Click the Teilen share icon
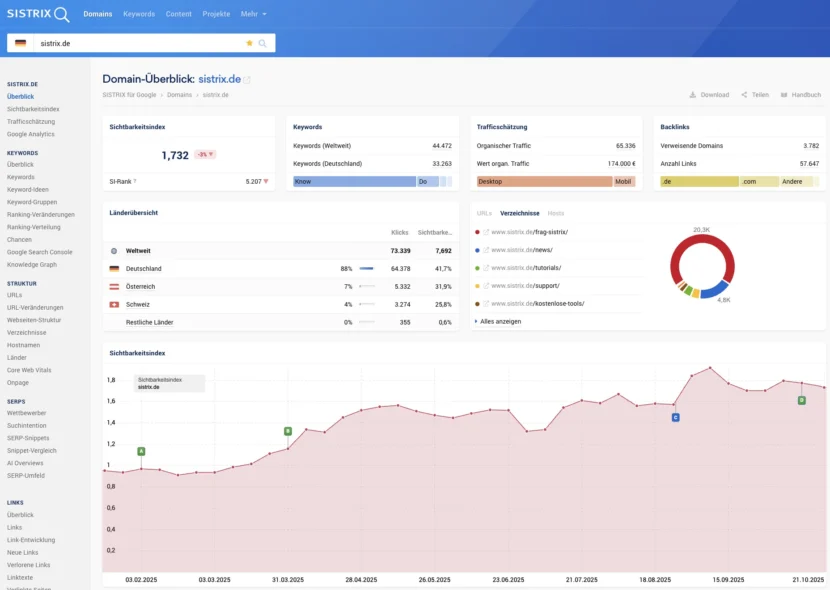This screenshot has height=590, width=830. [744, 95]
